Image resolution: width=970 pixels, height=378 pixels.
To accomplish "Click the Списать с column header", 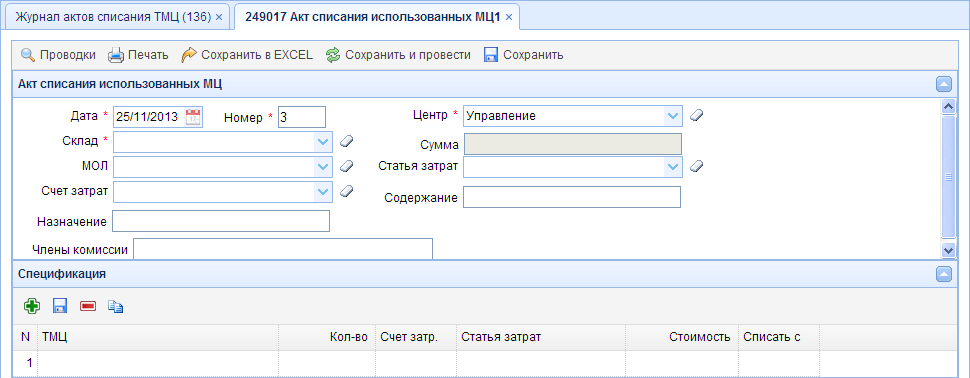I will tap(779, 337).
